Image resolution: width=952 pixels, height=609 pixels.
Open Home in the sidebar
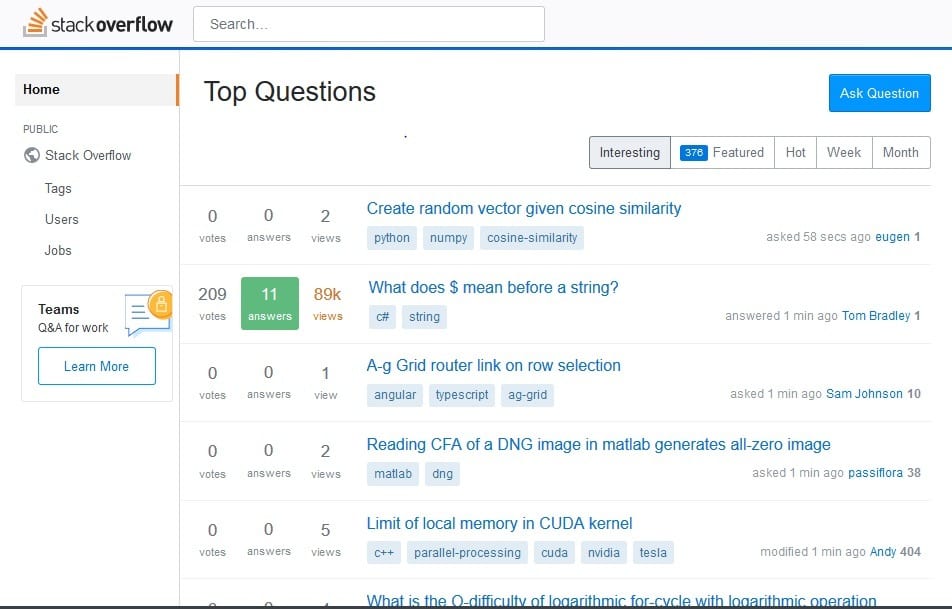(x=40, y=89)
